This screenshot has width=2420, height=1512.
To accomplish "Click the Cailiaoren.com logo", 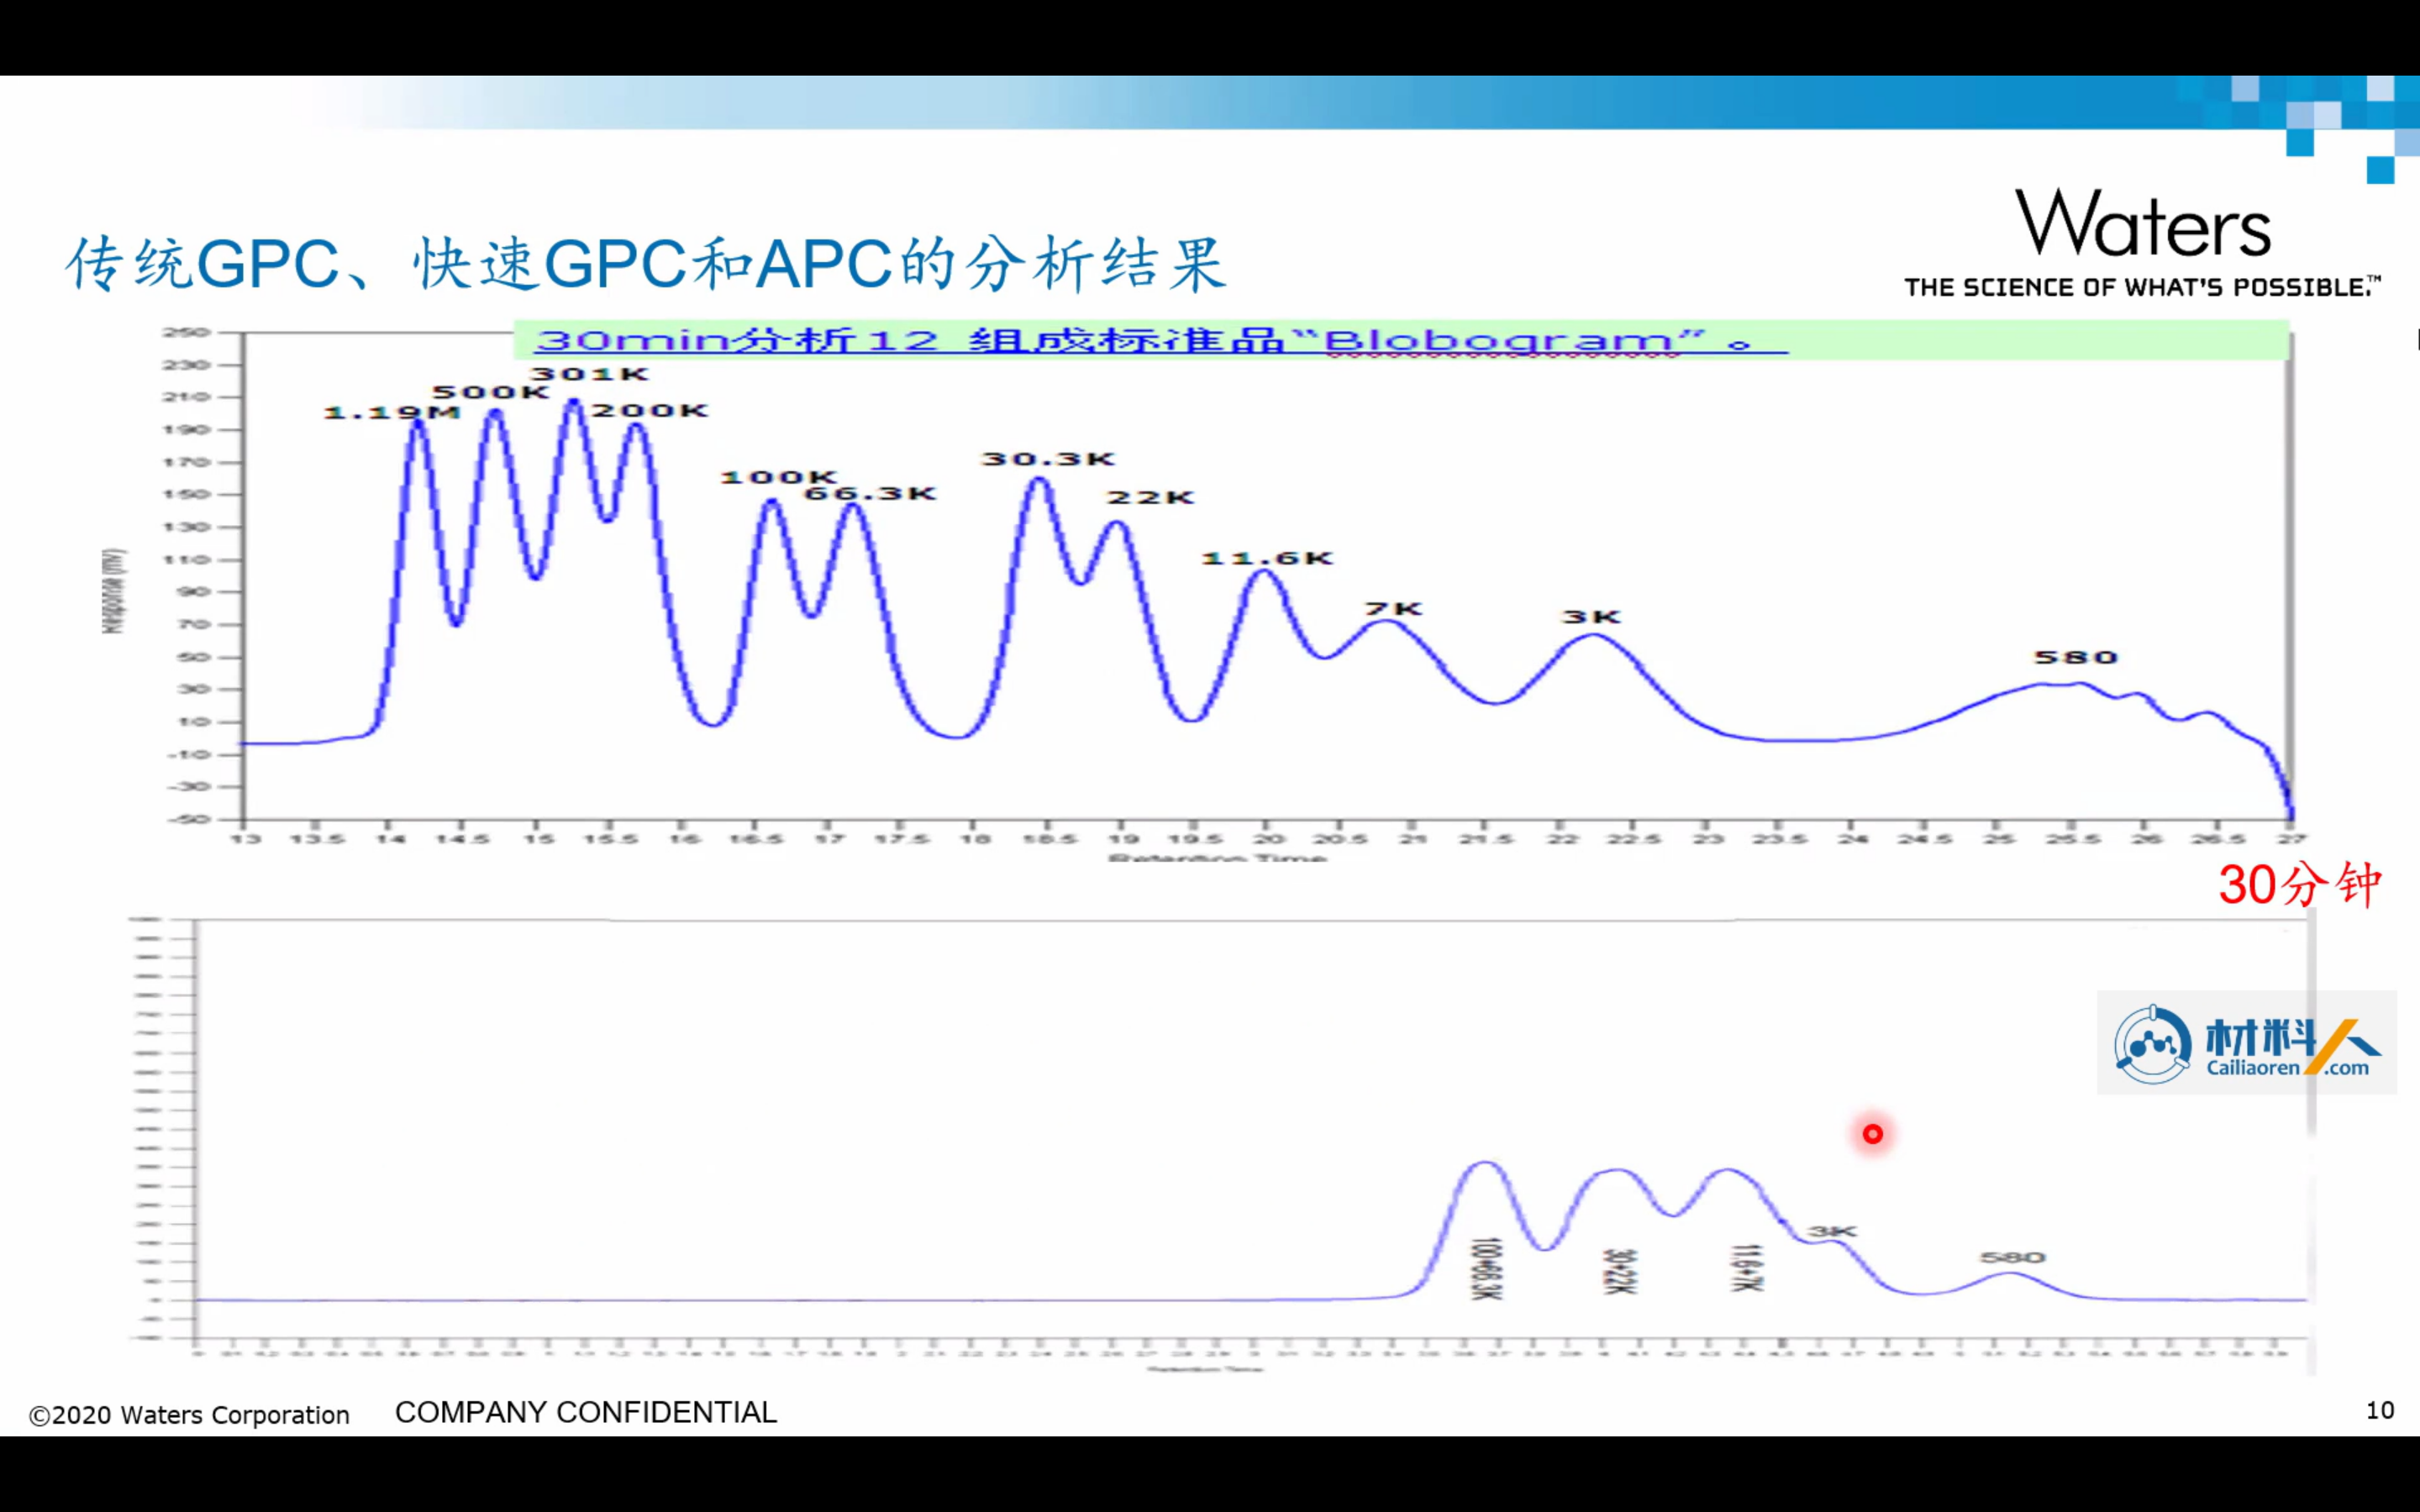I will [2246, 1043].
